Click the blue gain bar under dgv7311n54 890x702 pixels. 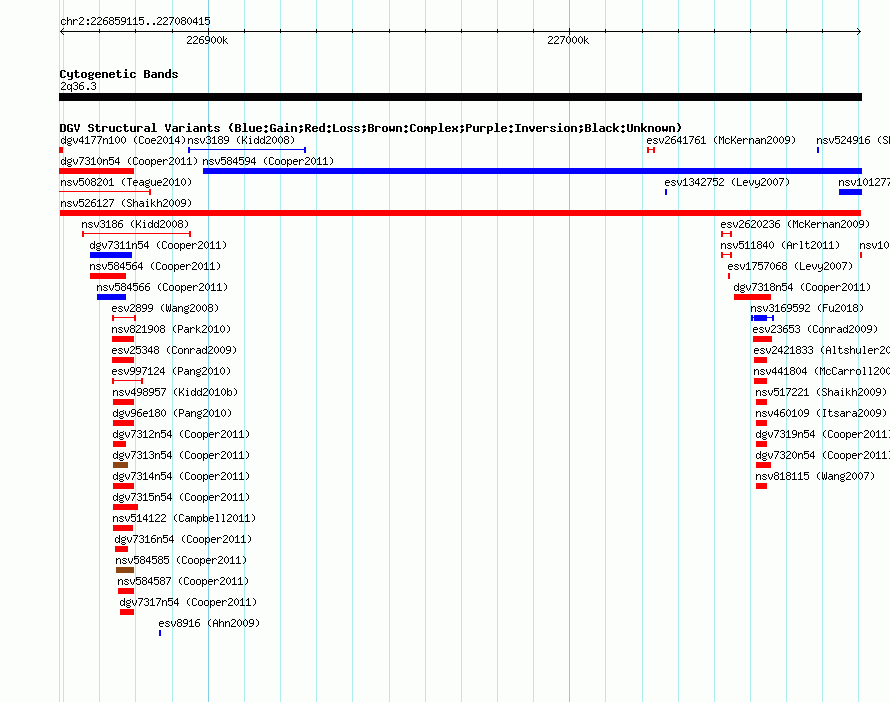pyautogui.click(x=111, y=255)
